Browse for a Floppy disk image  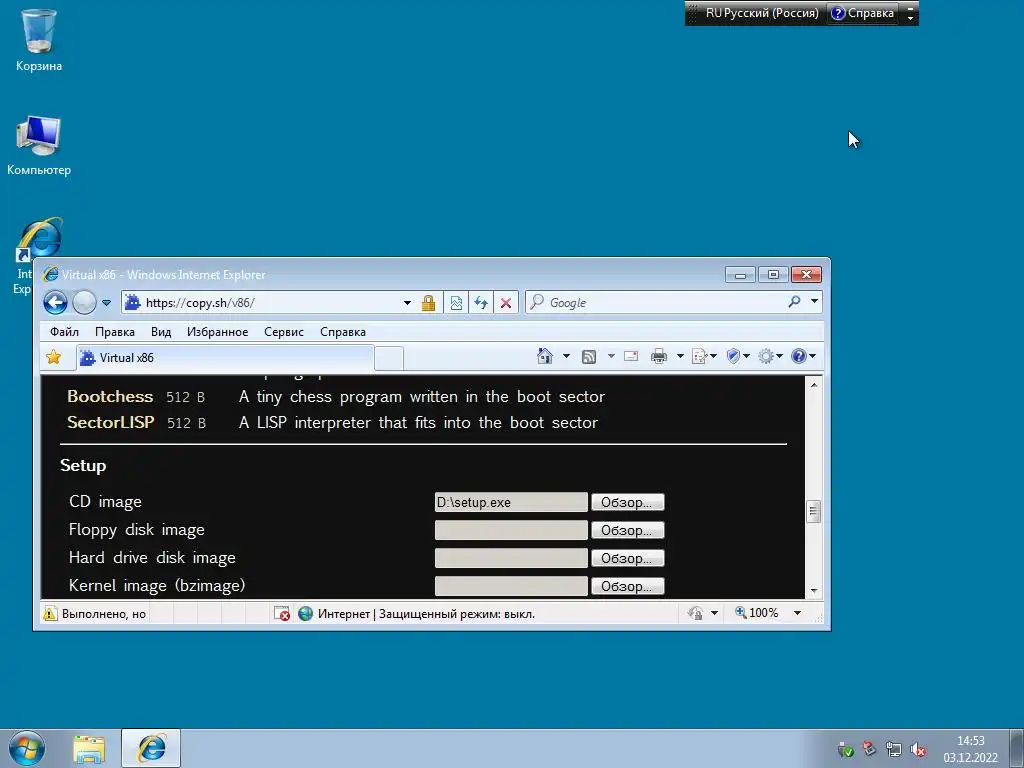click(627, 530)
